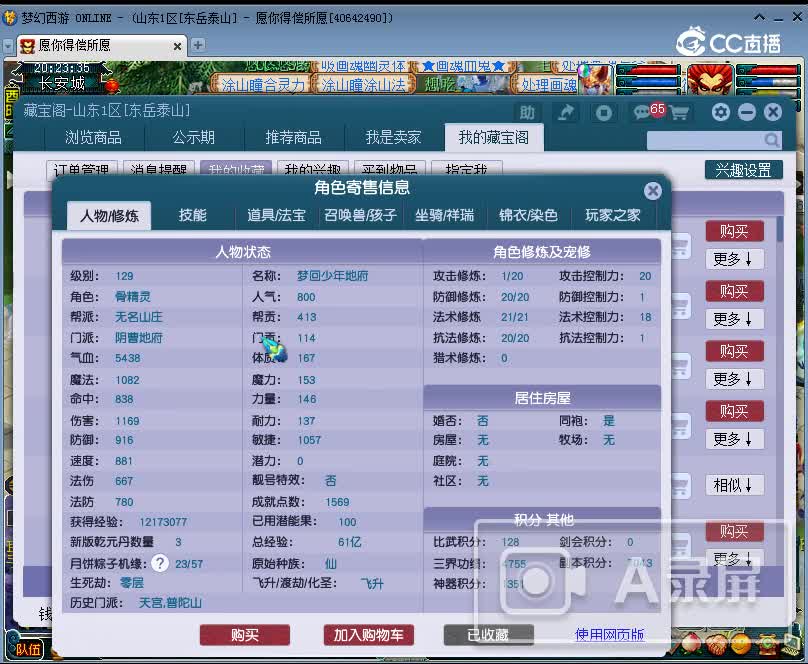Expand the fourth 更多 dropdown

pos(734,439)
